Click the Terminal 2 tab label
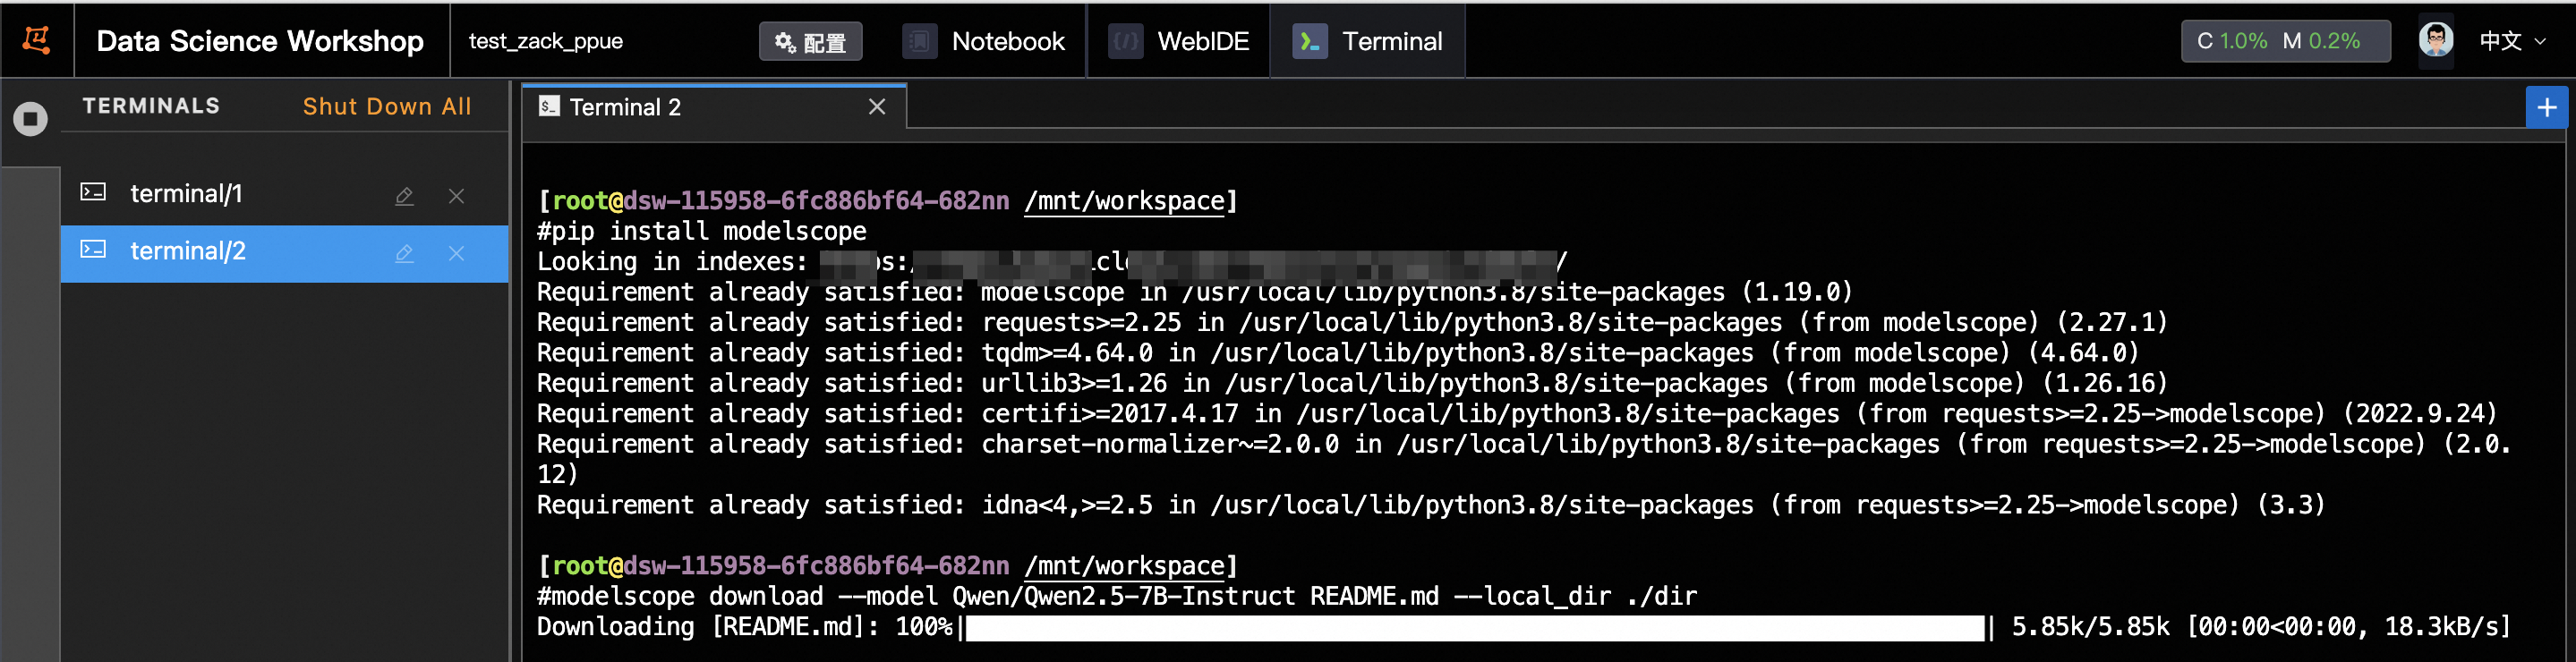 pos(625,107)
